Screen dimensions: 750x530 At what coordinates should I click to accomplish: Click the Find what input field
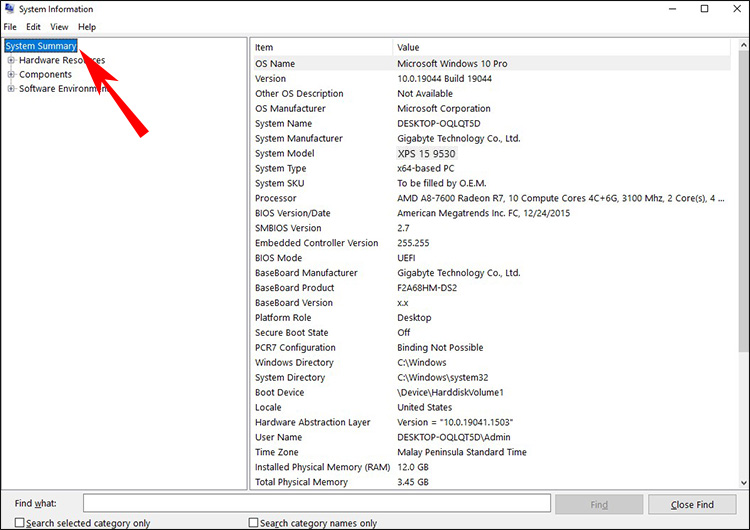(x=317, y=503)
